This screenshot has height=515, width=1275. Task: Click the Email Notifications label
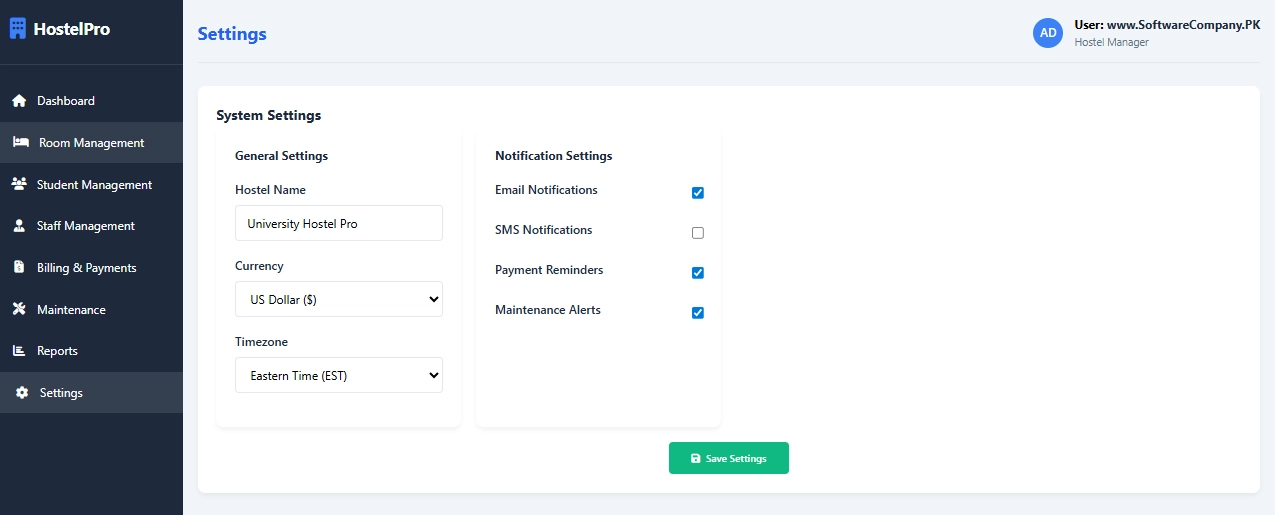(546, 190)
